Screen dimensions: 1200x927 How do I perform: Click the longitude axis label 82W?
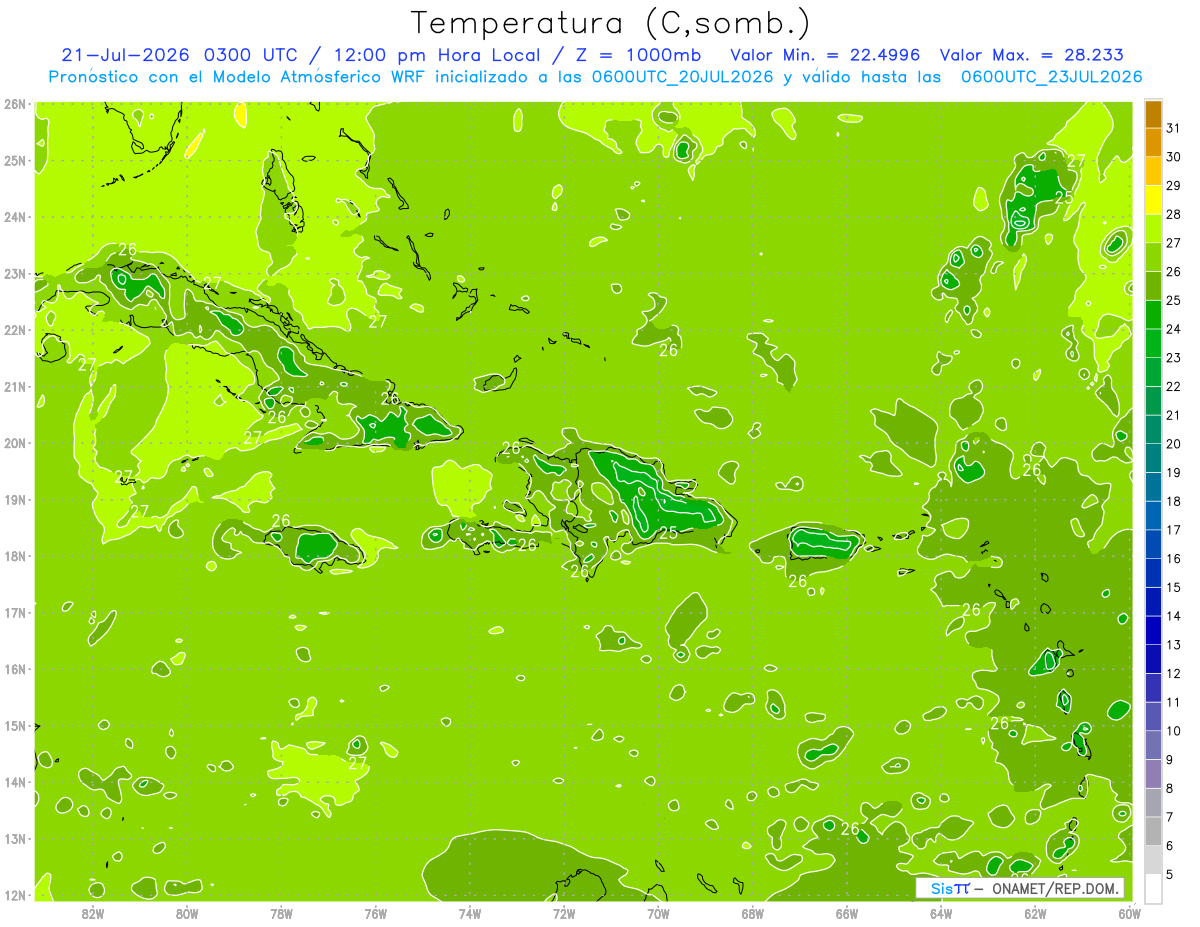tap(93, 913)
